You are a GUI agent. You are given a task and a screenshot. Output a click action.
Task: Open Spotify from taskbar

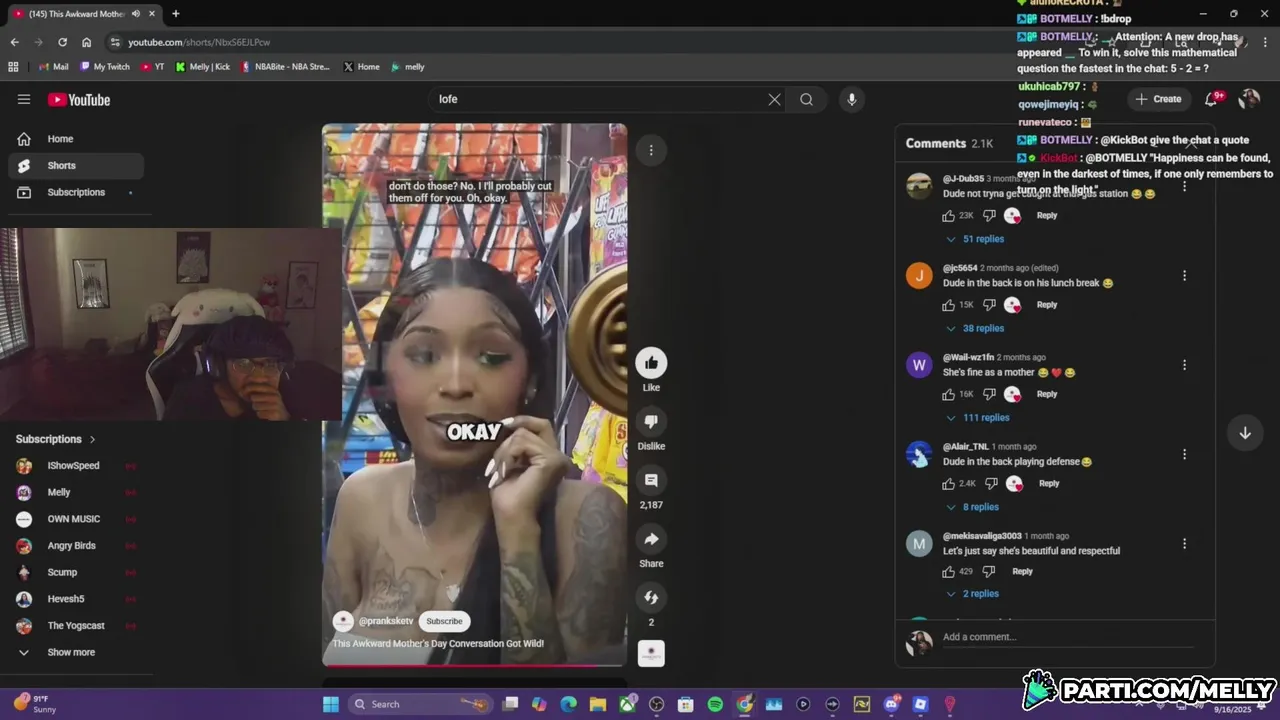715,704
